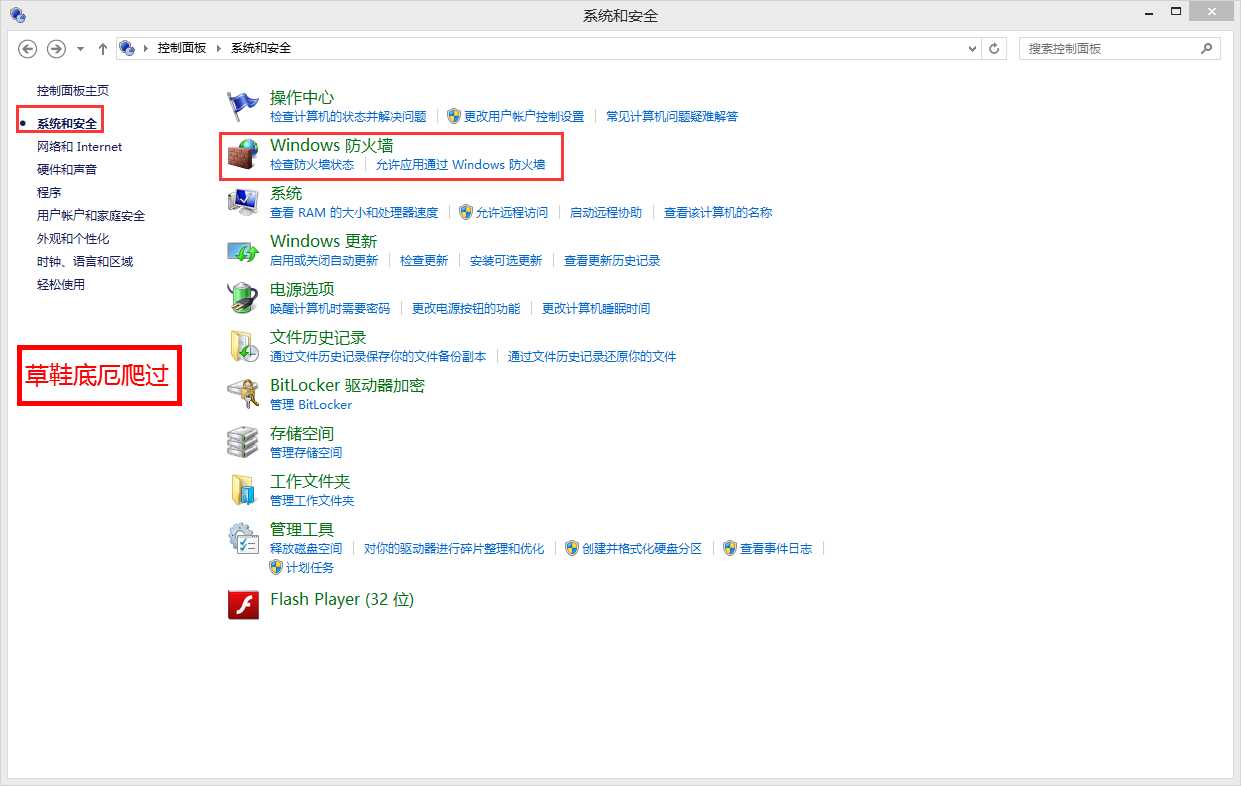Go forward with the forward arrow
Screen dimensions: 1241x786
57,48
